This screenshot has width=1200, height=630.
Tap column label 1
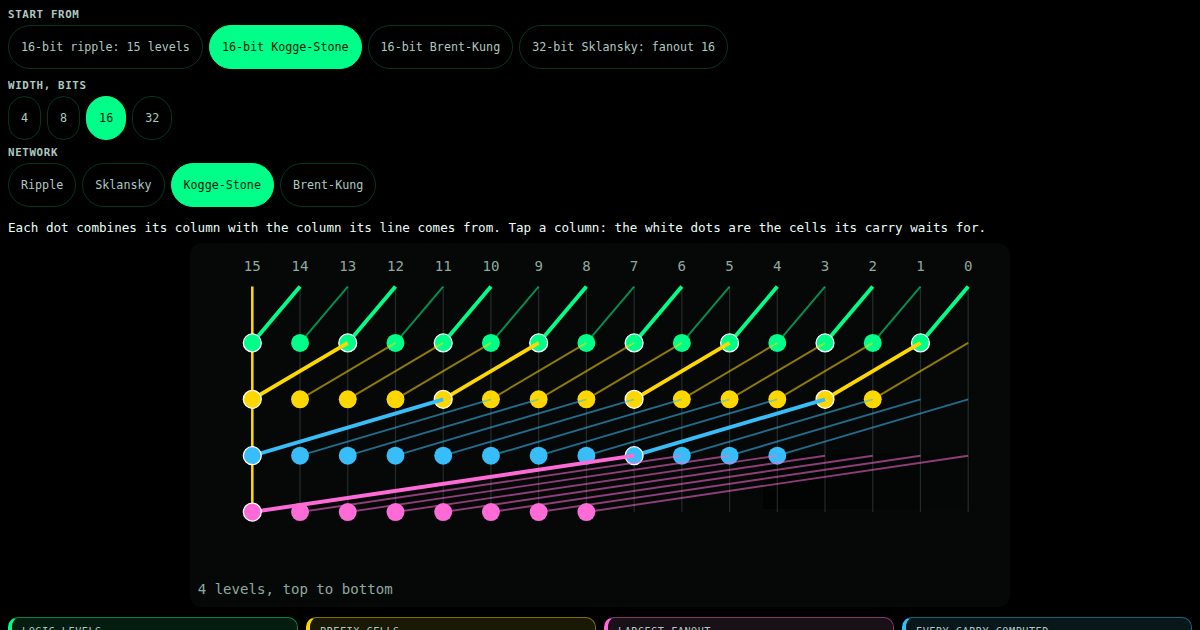click(920, 266)
